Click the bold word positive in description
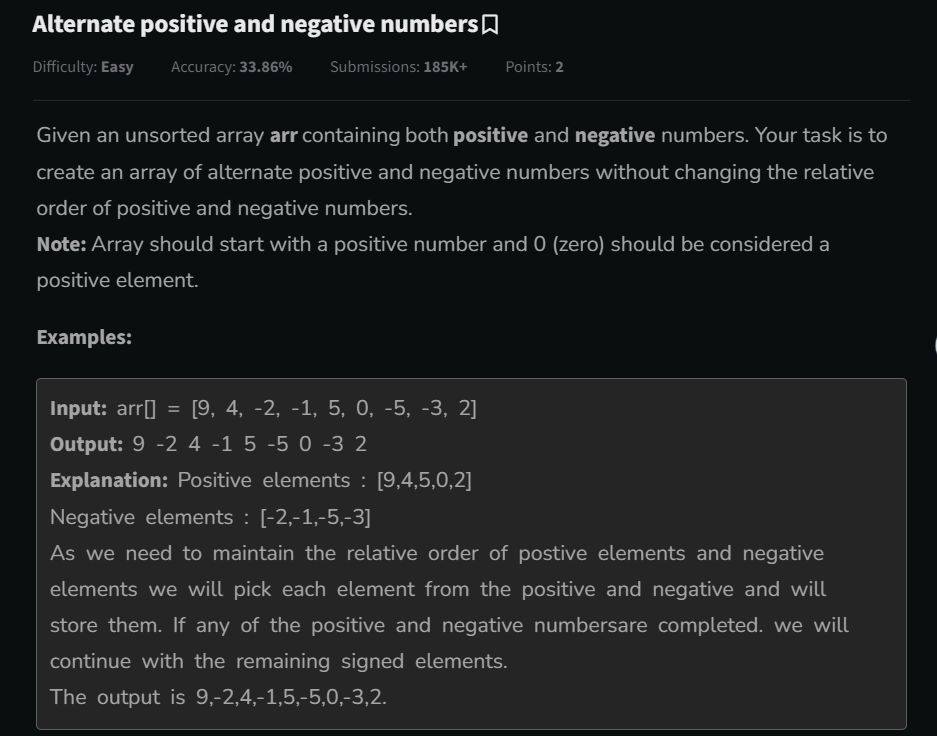 click(491, 135)
